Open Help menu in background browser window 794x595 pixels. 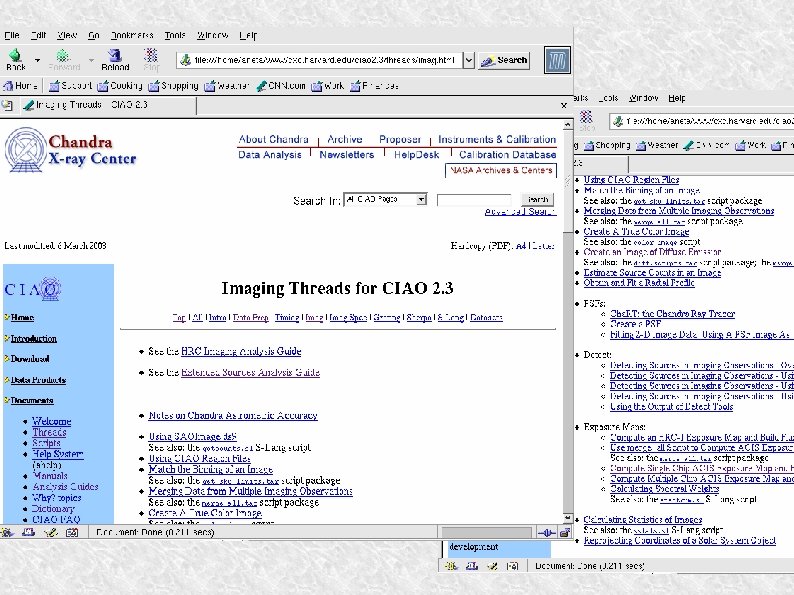pyautogui.click(x=677, y=98)
